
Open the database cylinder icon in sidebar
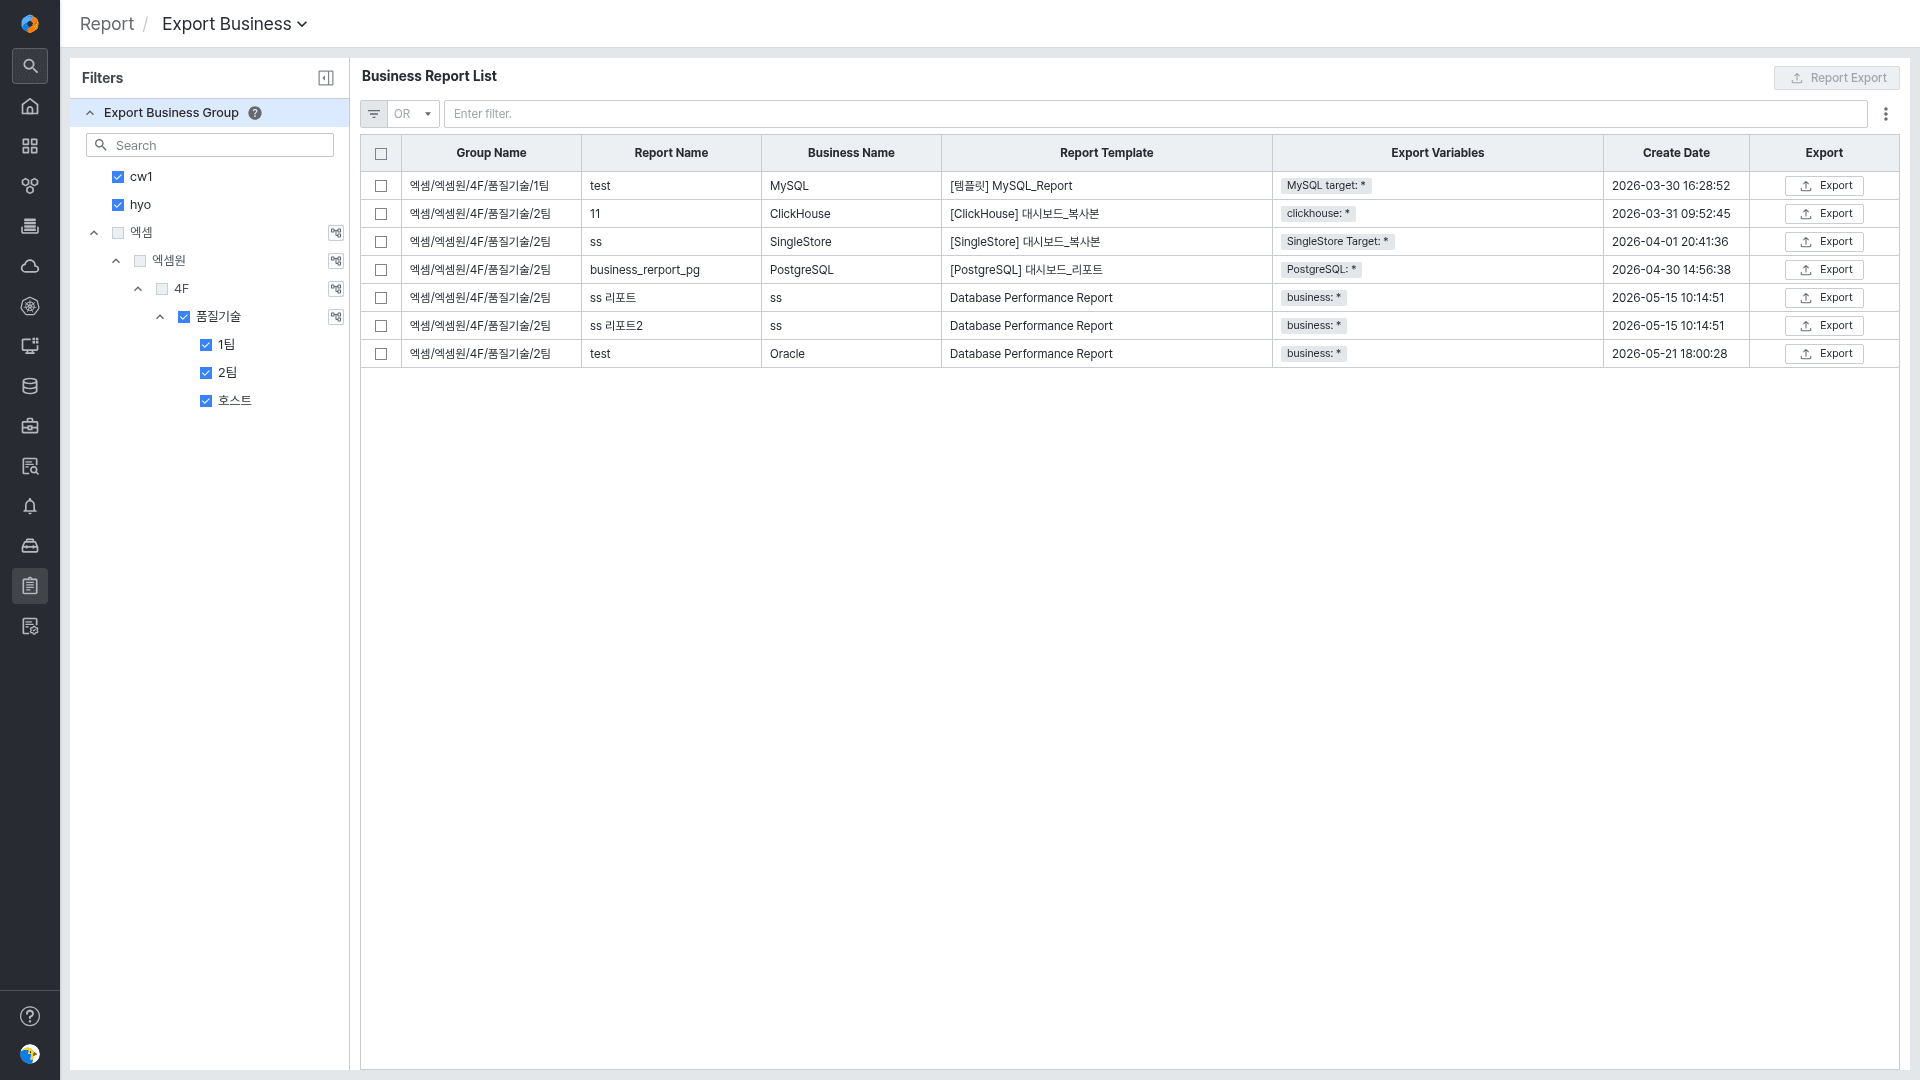pos(30,386)
